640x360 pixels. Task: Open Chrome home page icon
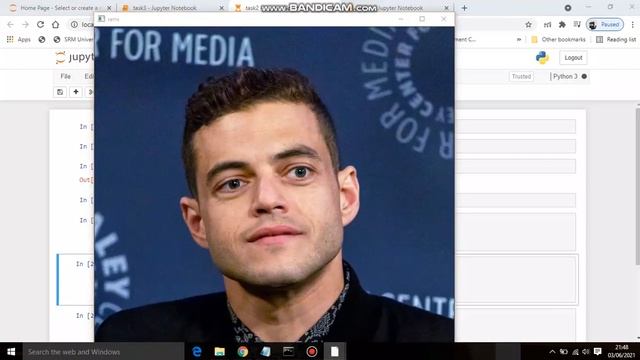pos(56,24)
